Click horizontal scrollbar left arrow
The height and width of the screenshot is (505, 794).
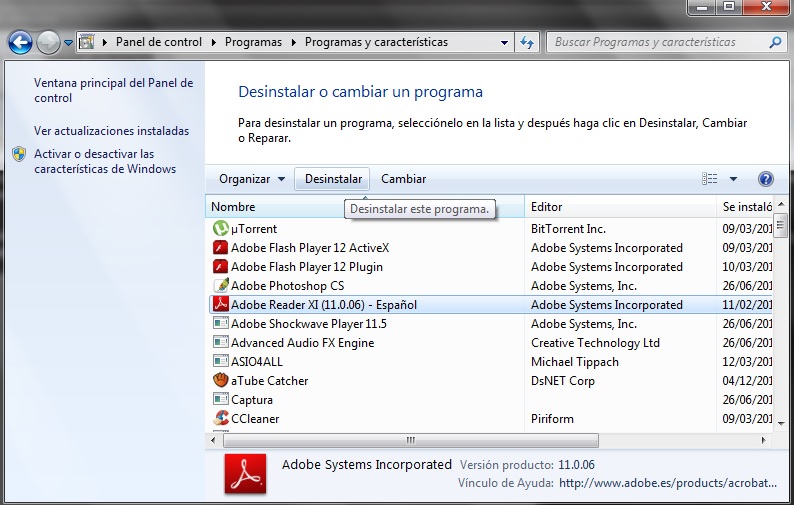[x=214, y=440]
